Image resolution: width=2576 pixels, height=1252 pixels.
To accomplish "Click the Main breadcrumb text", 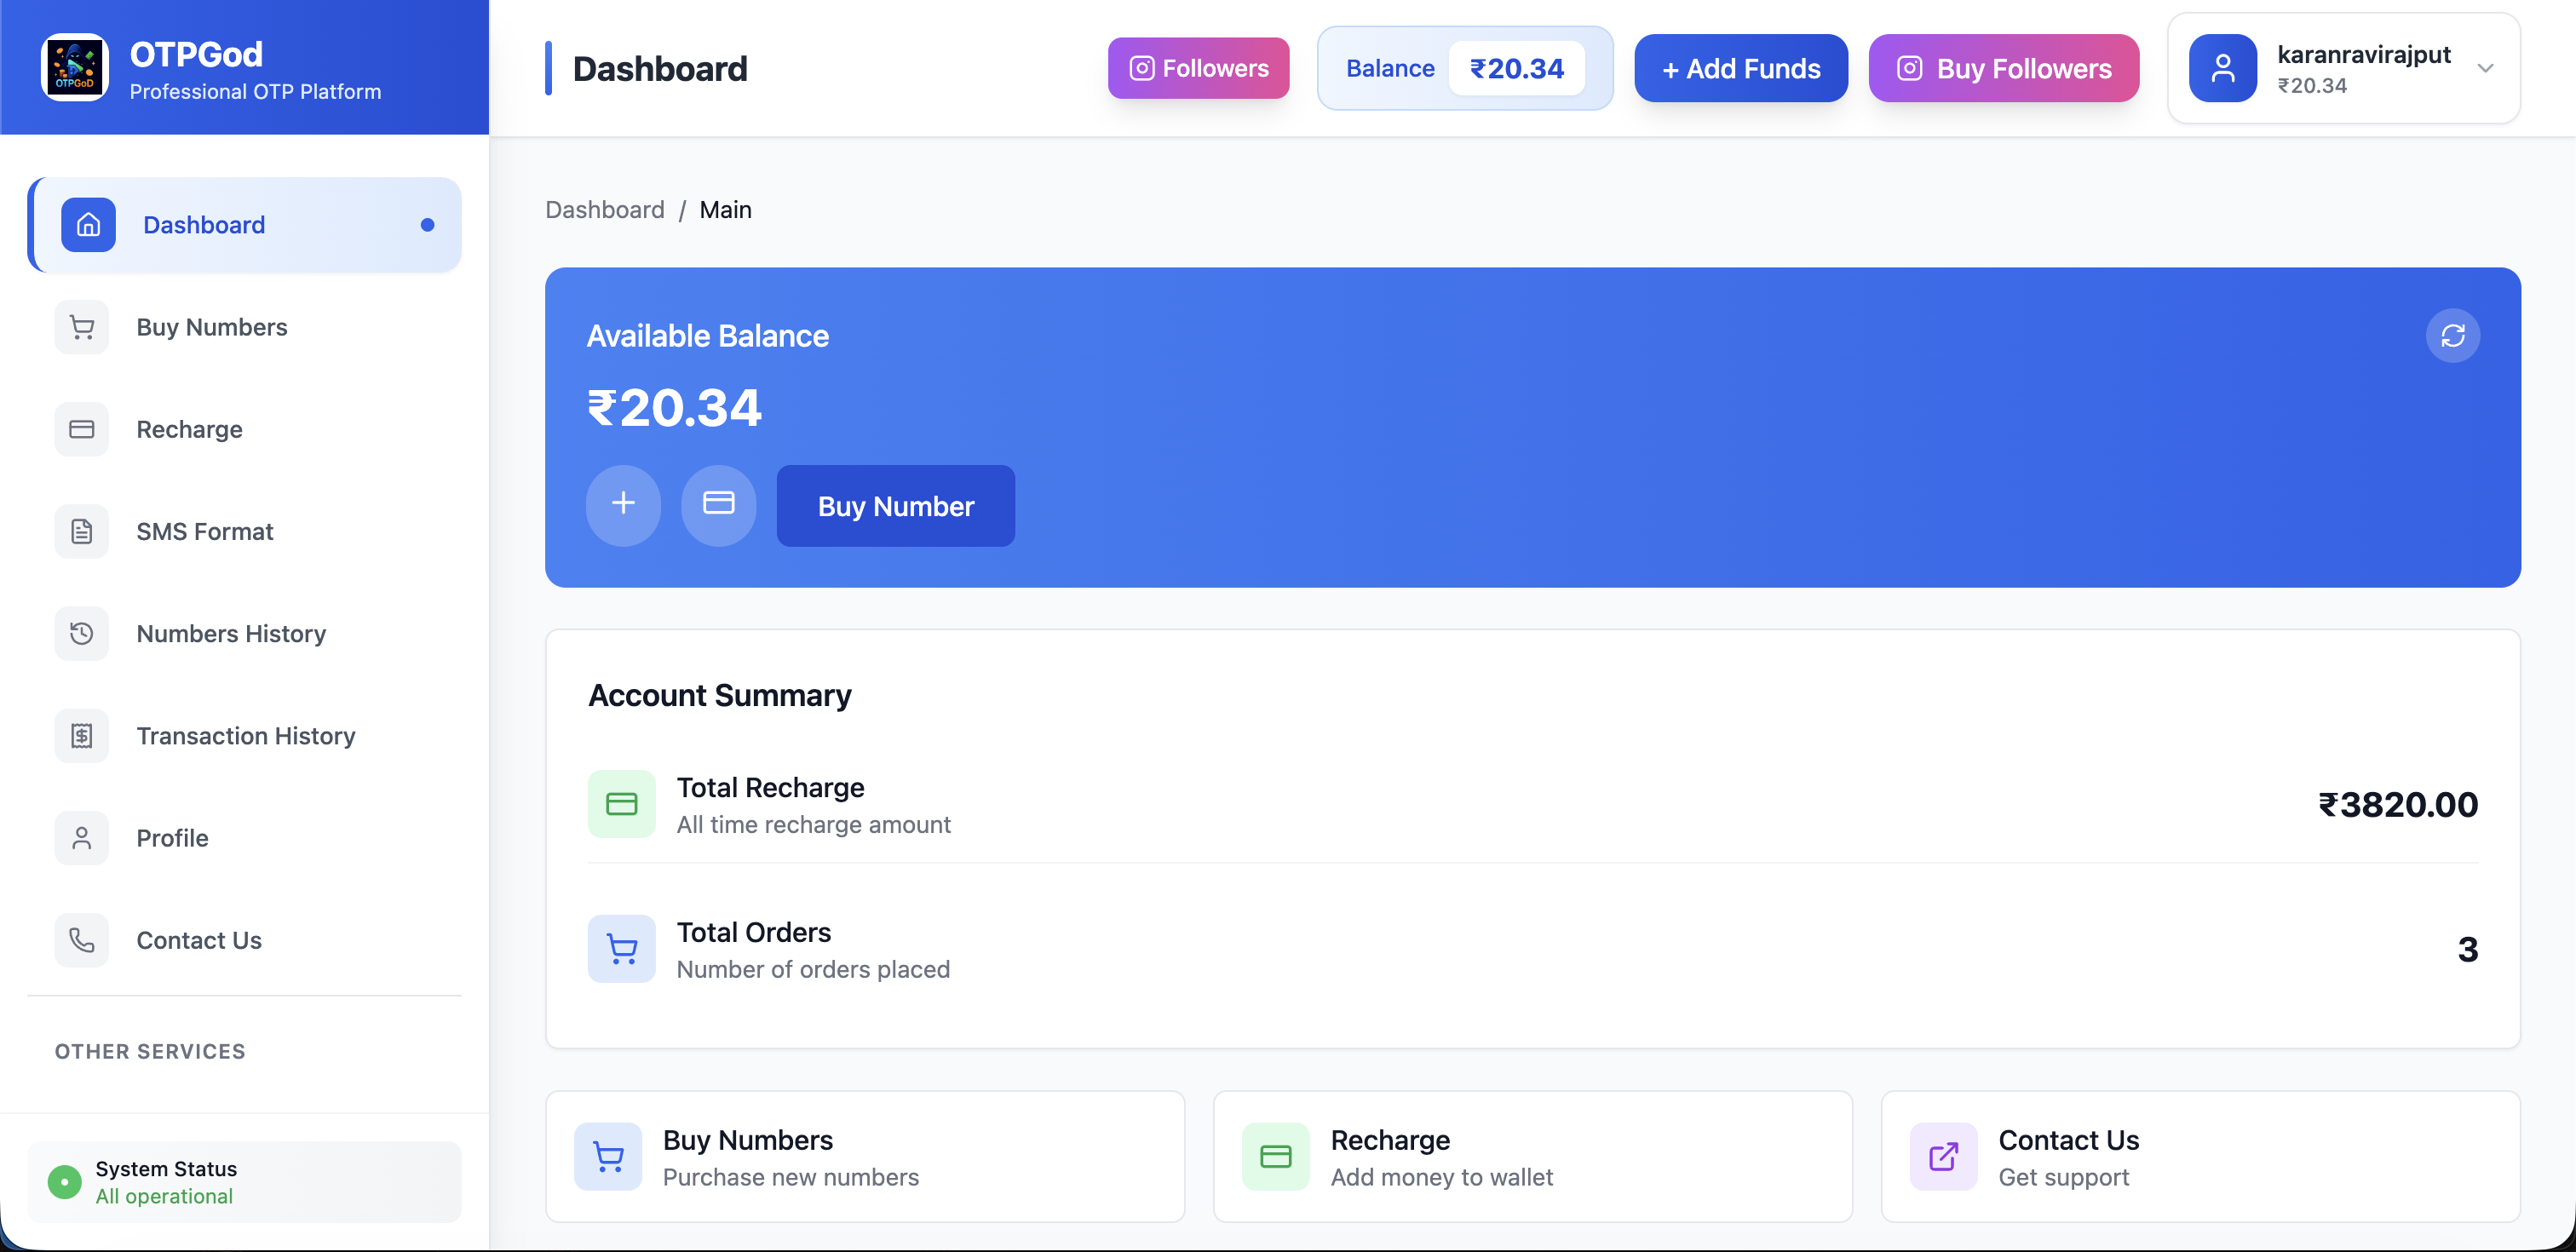I will (x=725, y=209).
